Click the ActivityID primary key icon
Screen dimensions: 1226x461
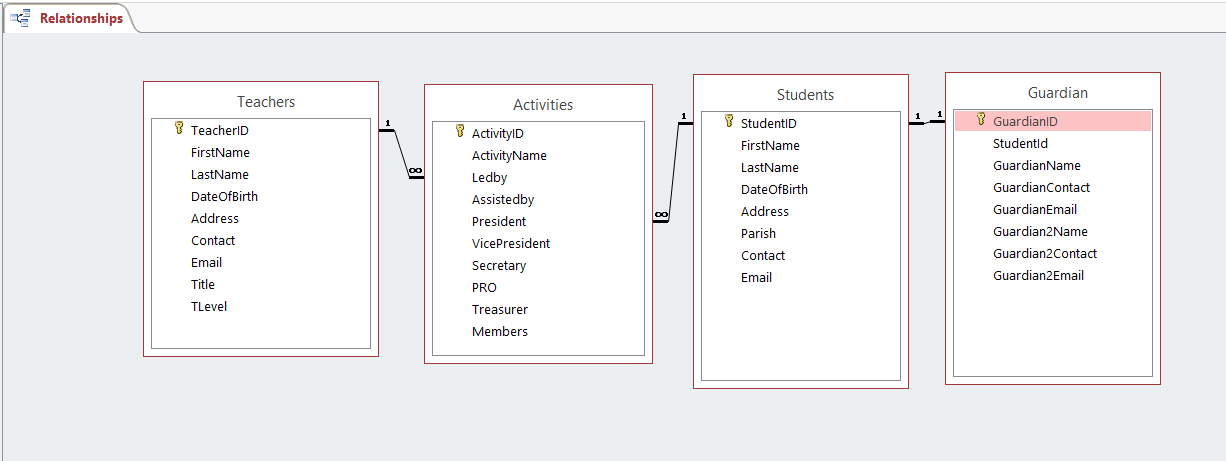coord(460,132)
